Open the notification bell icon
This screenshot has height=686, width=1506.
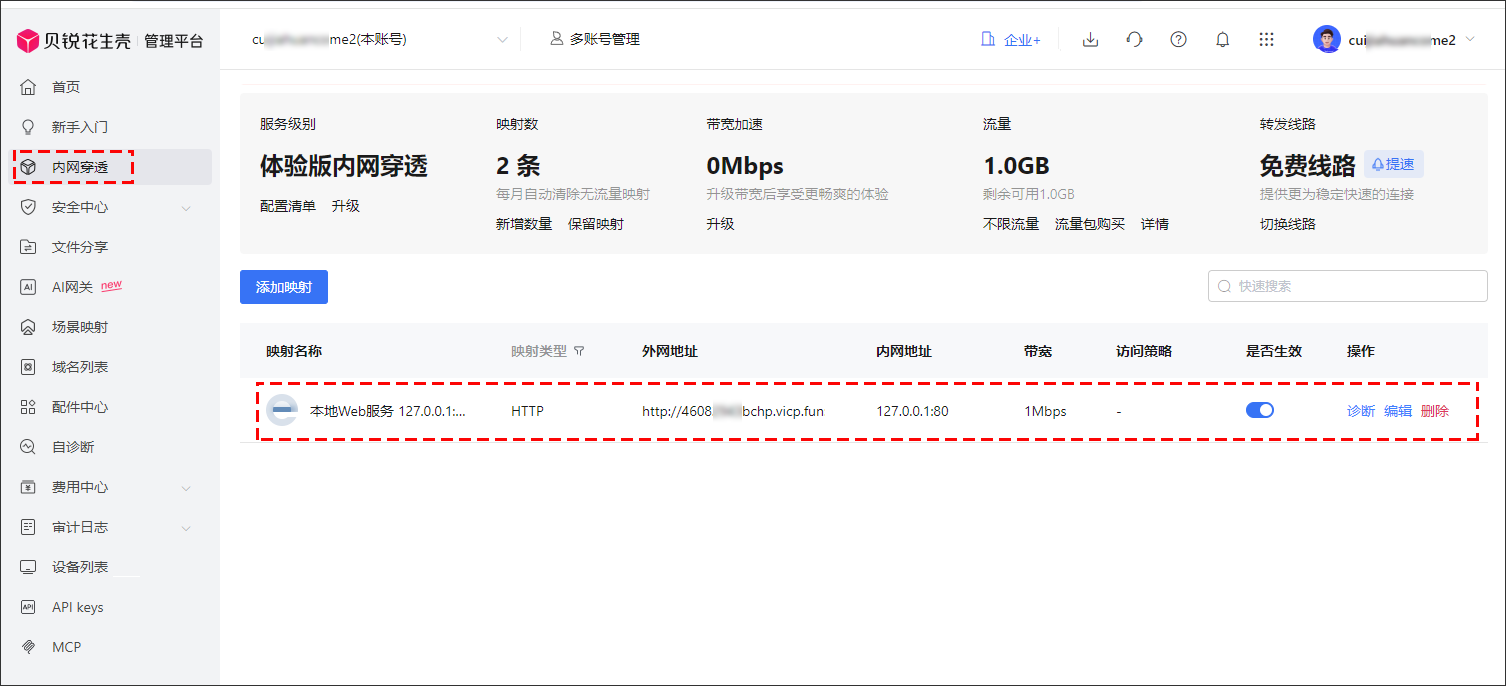tap(1222, 40)
